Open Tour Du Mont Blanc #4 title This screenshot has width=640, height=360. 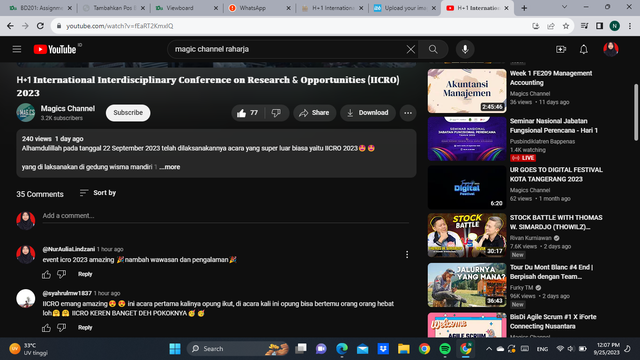(x=551, y=272)
